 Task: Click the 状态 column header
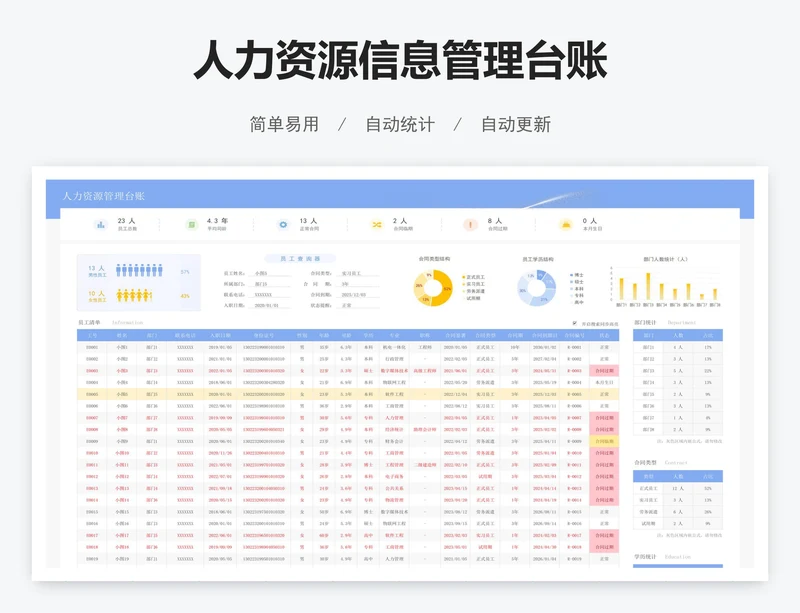coord(604,335)
